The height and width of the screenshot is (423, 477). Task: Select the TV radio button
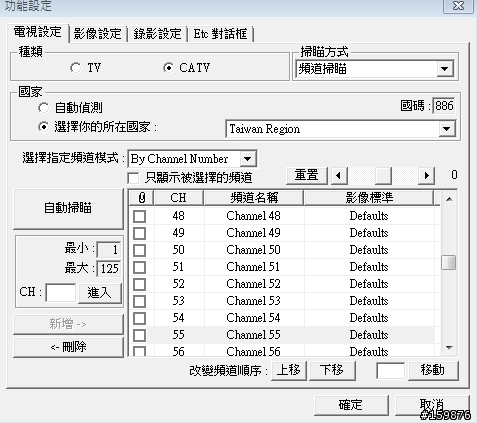(x=76, y=68)
